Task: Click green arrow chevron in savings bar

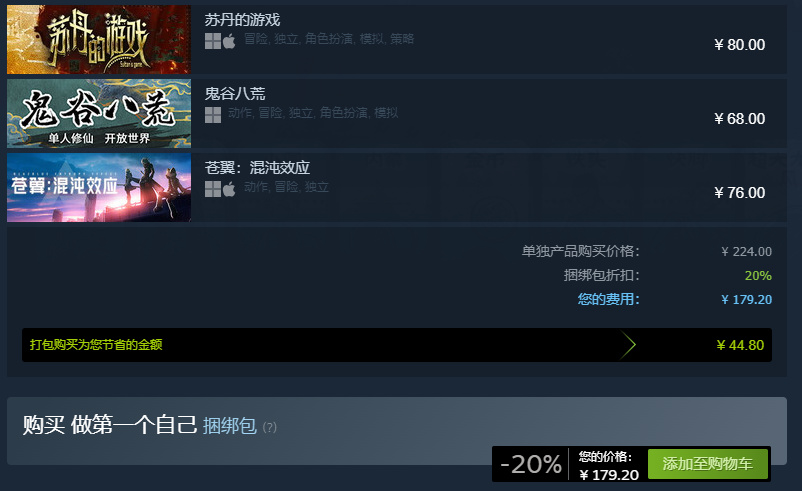Action: [628, 345]
